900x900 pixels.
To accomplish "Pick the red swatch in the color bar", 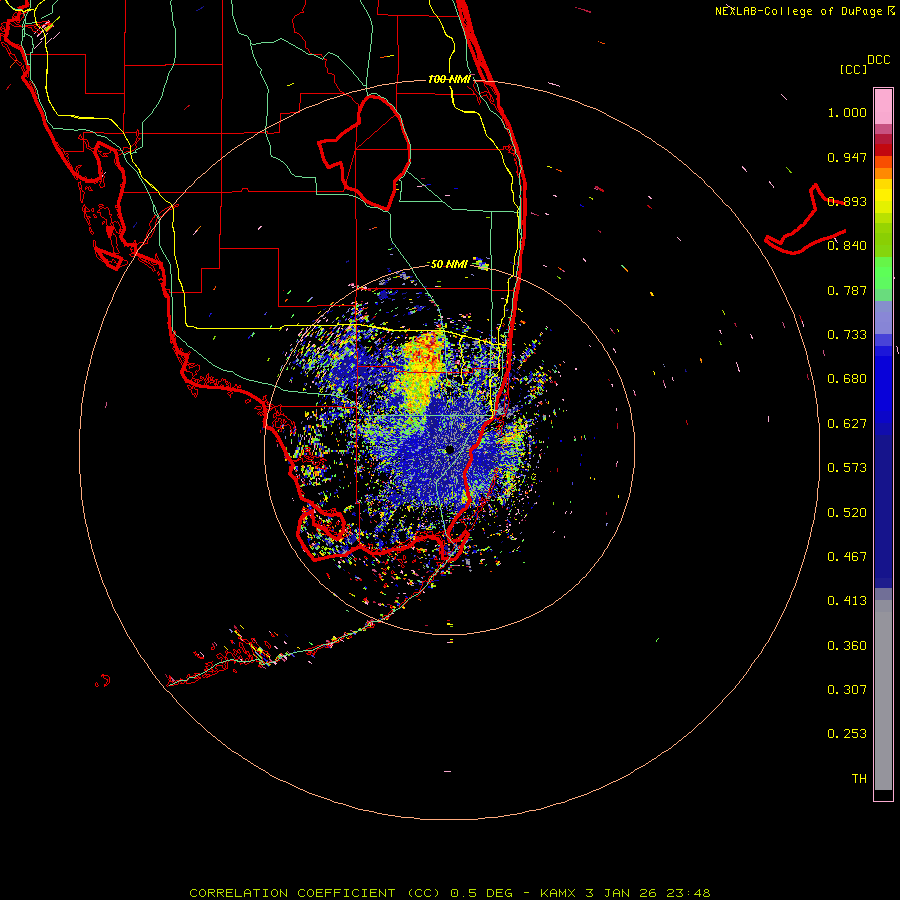I will point(883,150).
